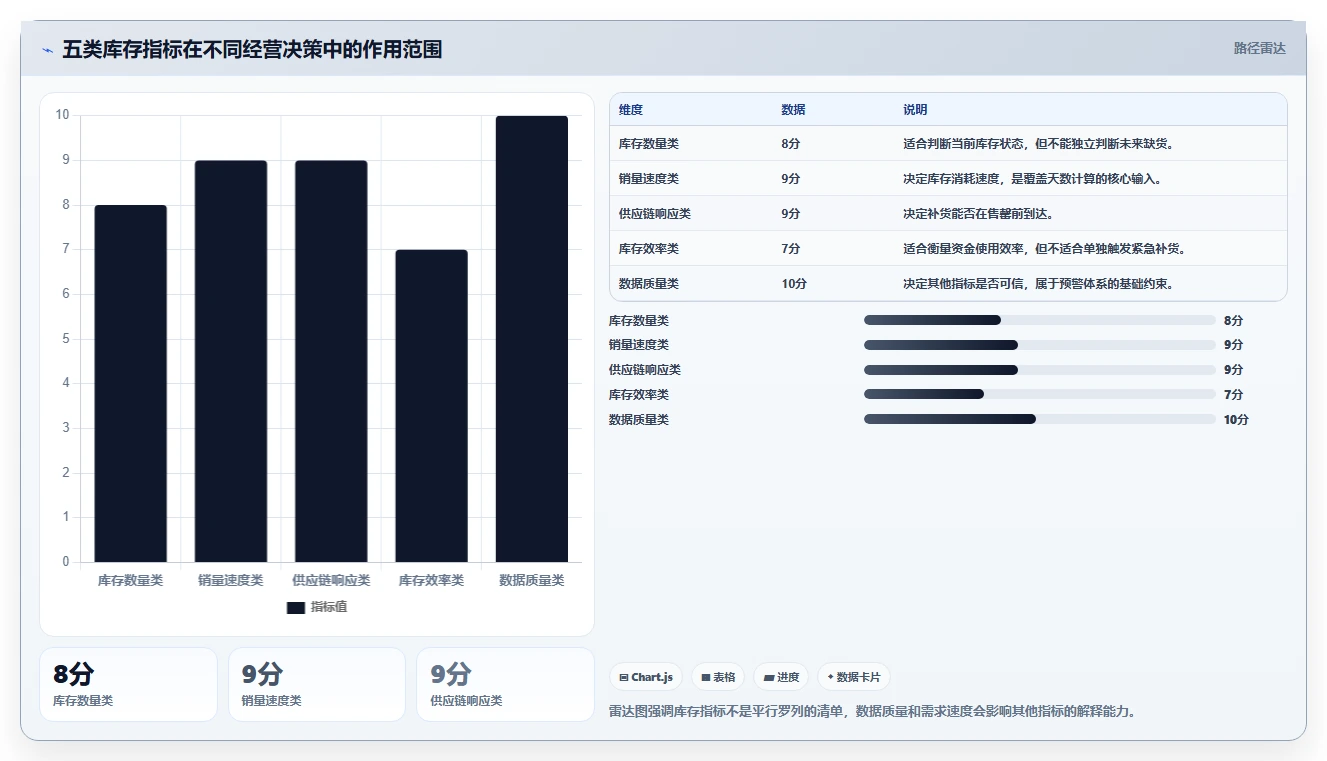1327x761 pixels.
Task: Click the 10 y-axis tick label
Action: pyautogui.click(x=63, y=115)
